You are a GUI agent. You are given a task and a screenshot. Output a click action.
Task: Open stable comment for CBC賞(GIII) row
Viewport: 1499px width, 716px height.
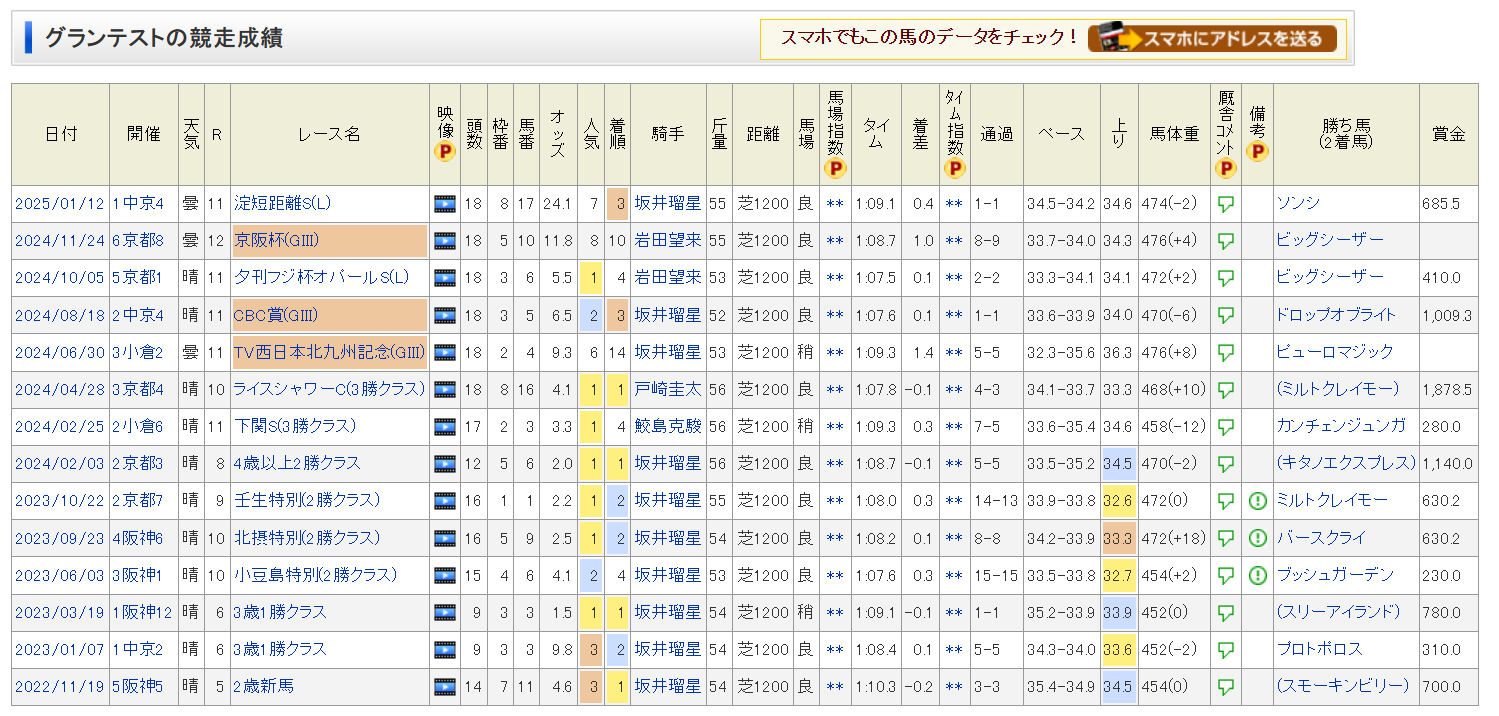pyautogui.click(x=1225, y=316)
